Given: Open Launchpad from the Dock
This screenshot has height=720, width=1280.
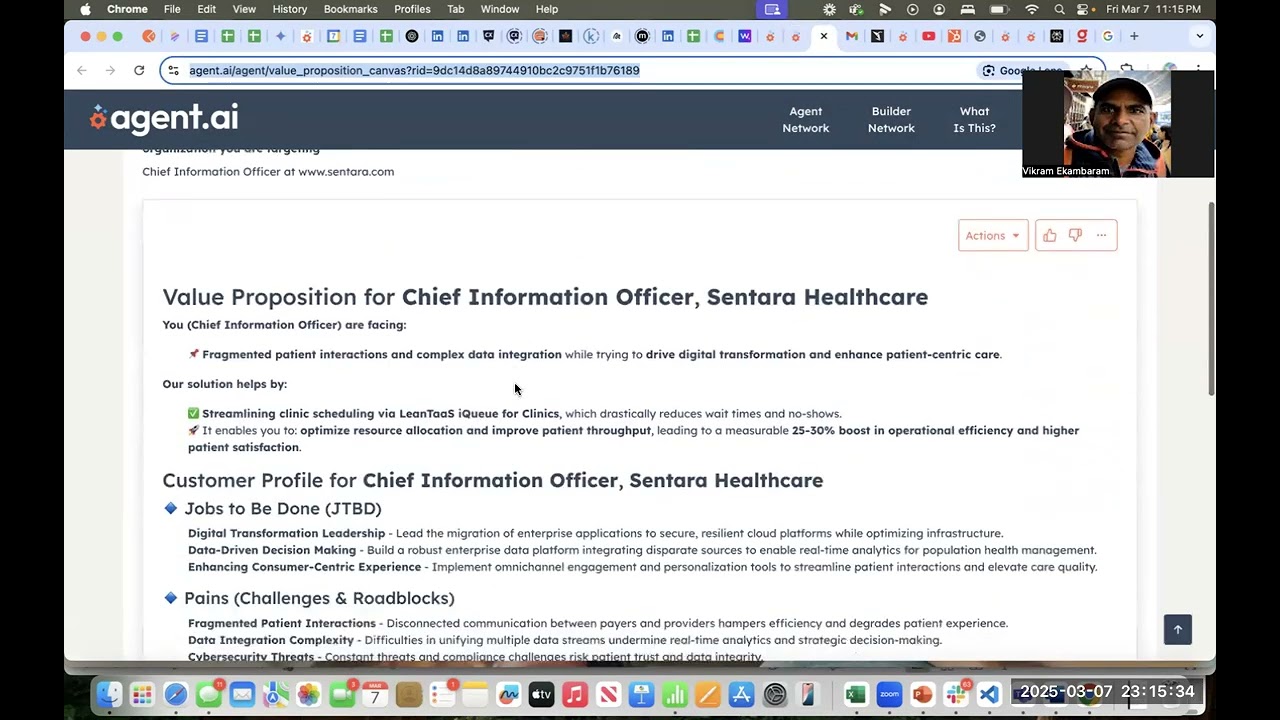Looking at the screenshot, I should (142, 694).
